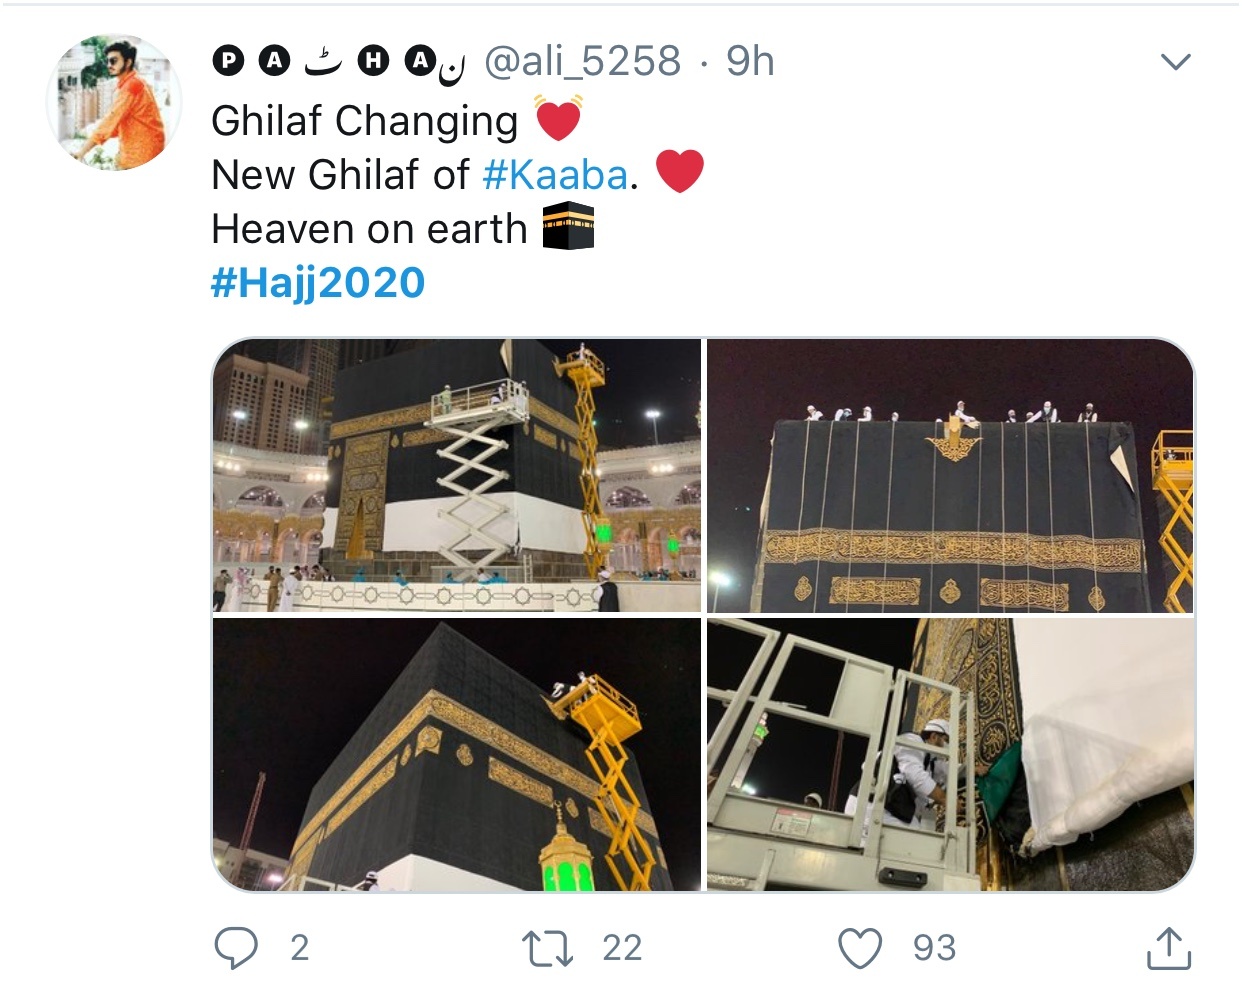Image resolution: width=1242 pixels, height=985 pixels.
Task: Select the 'Heaven on earth' line
Action: tap(369, 229)
